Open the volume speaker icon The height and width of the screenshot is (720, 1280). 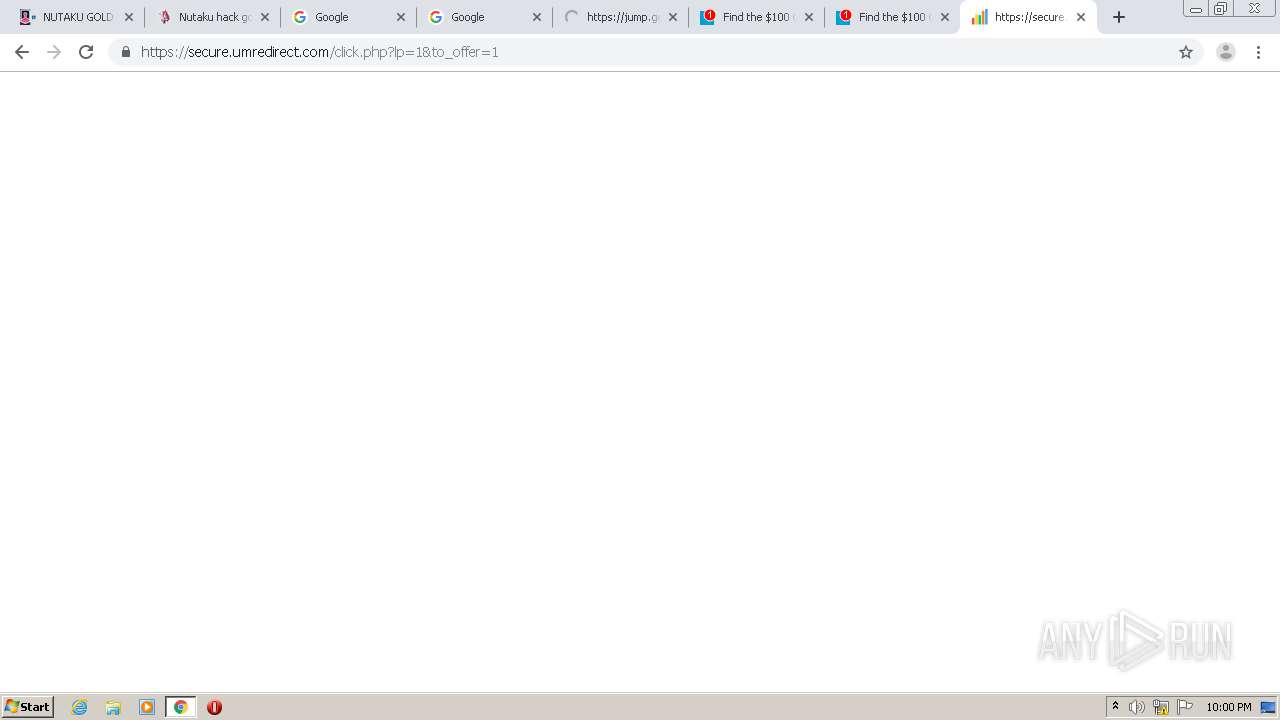pos(1137,707)
